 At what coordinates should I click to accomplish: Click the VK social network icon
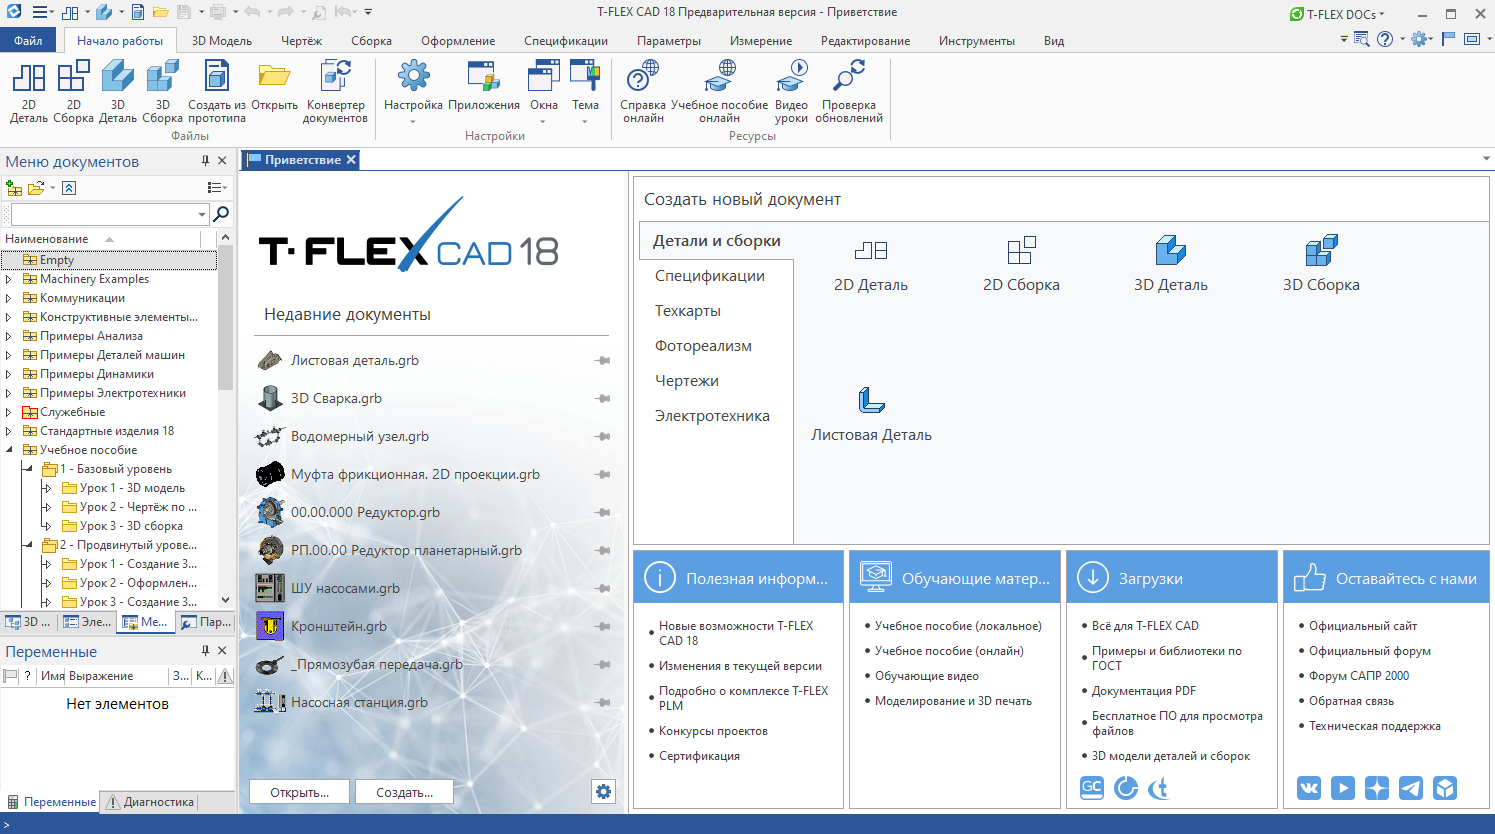click(1309, 788)
